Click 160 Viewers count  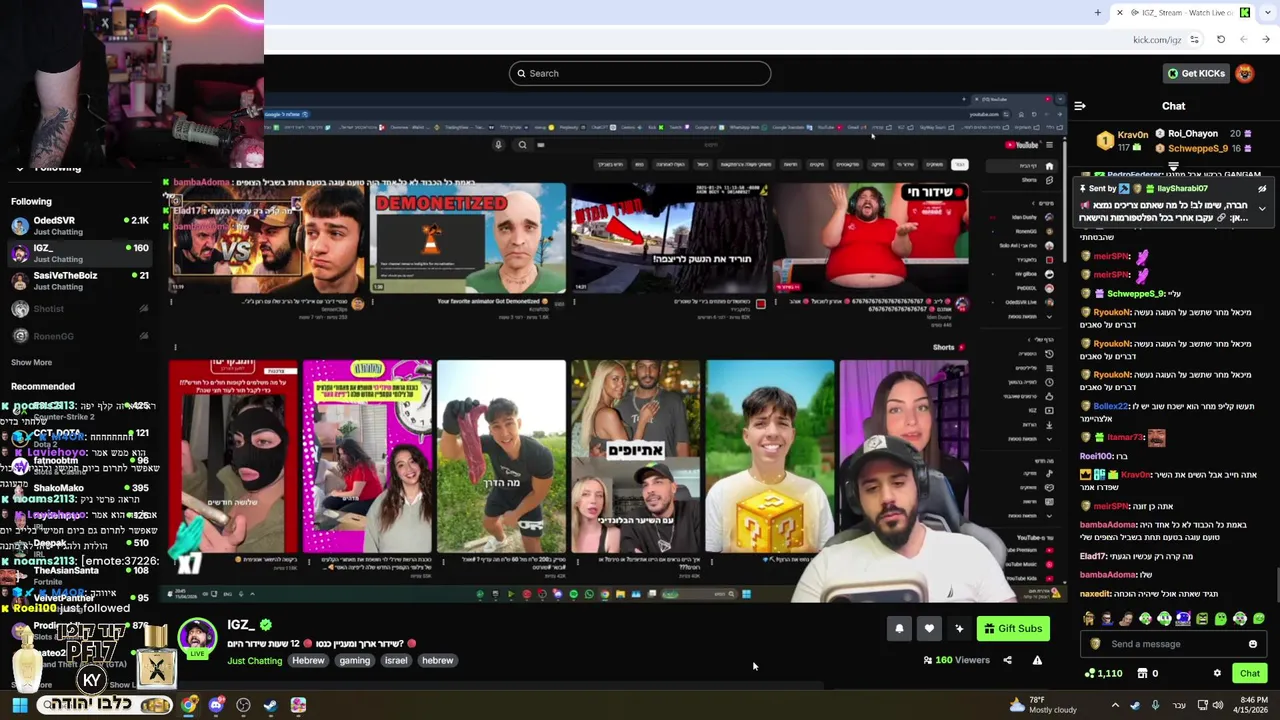956,660
